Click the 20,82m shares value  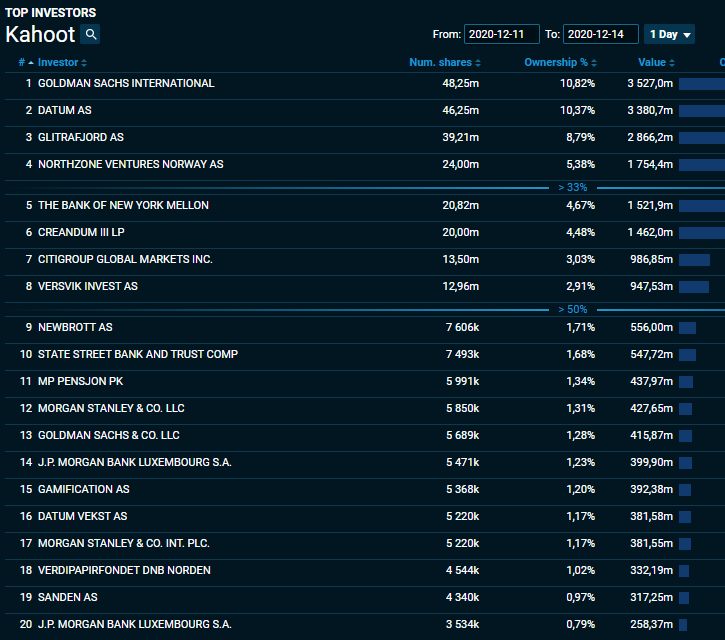(461, 205)
